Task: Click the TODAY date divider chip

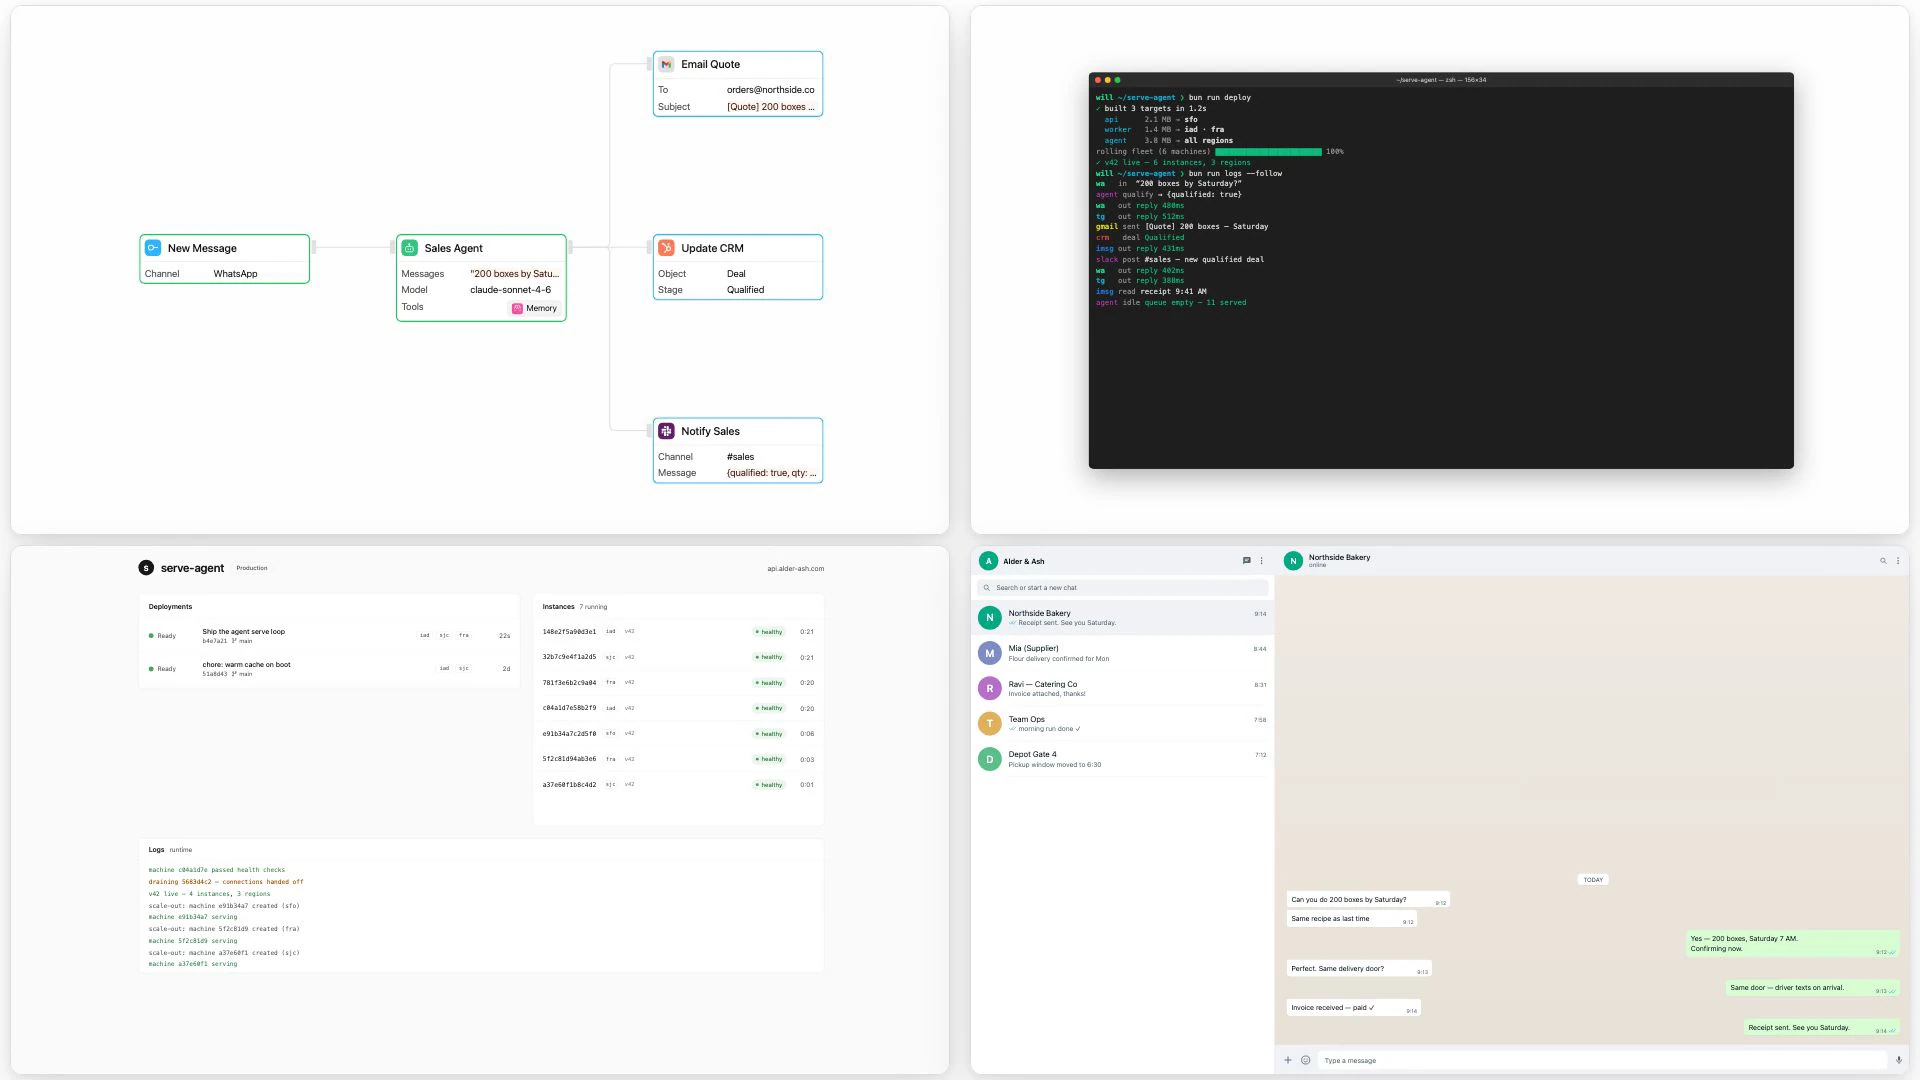Action: [1593, 880]
